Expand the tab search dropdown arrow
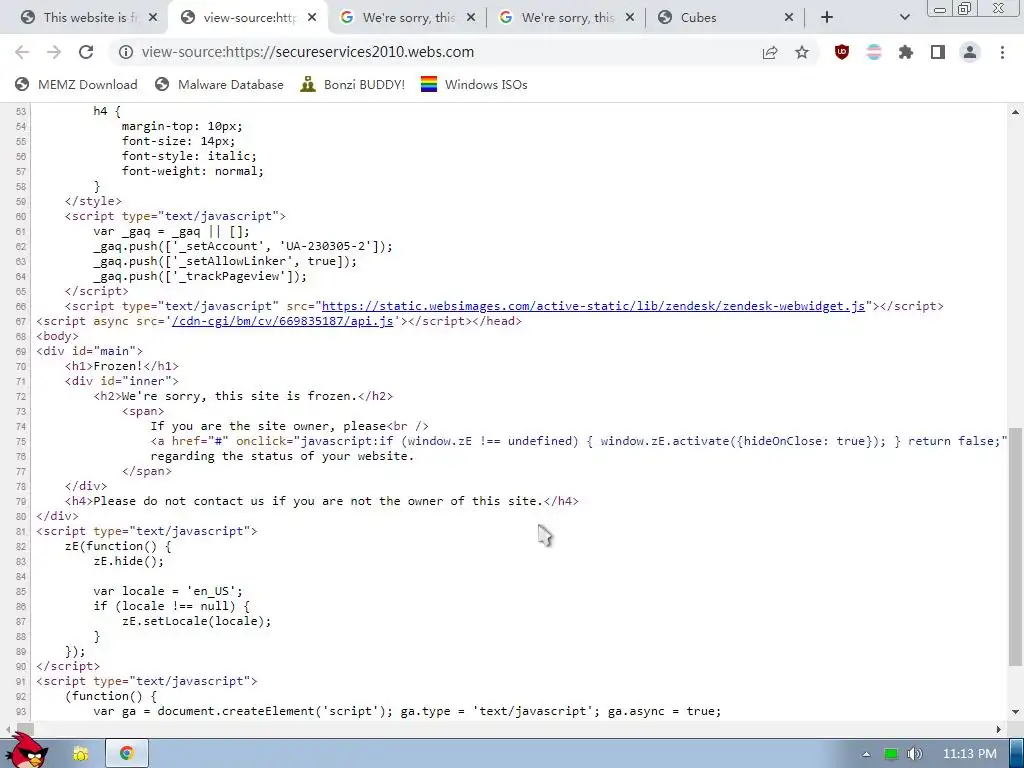The image size is (1024, 768). pos(904,18)
